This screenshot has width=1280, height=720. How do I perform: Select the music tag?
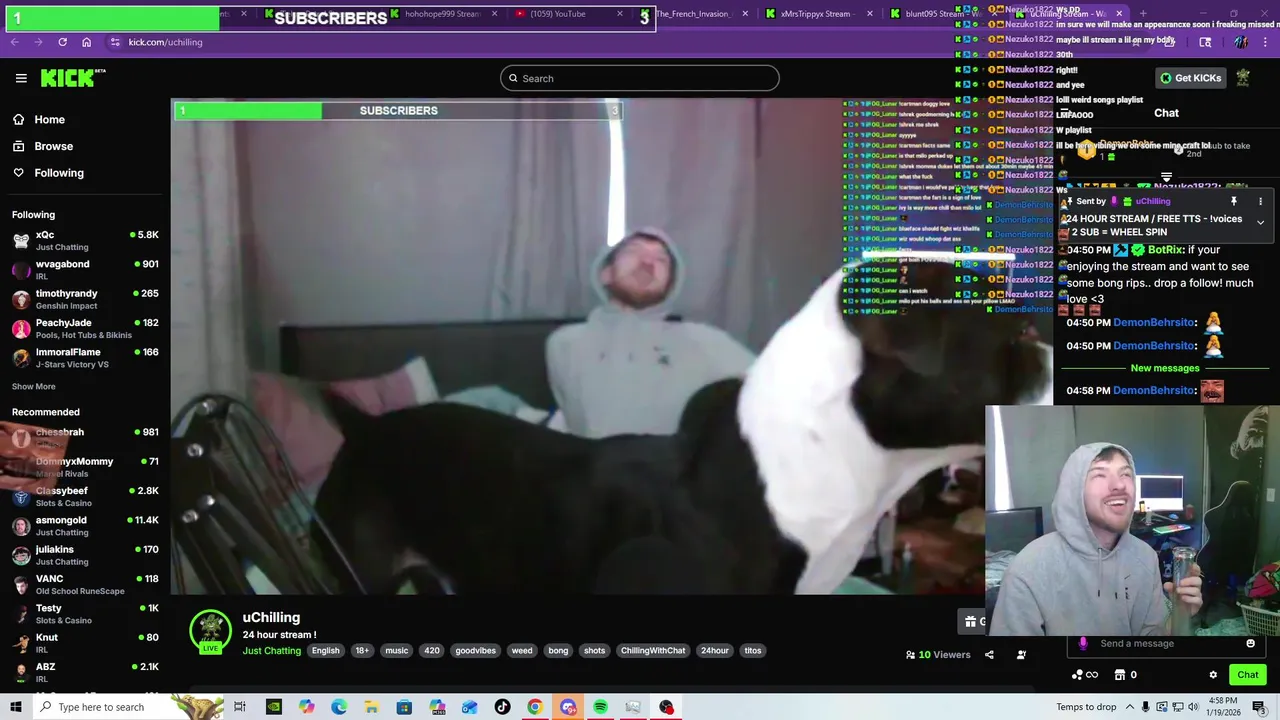(x=397, y=651)
